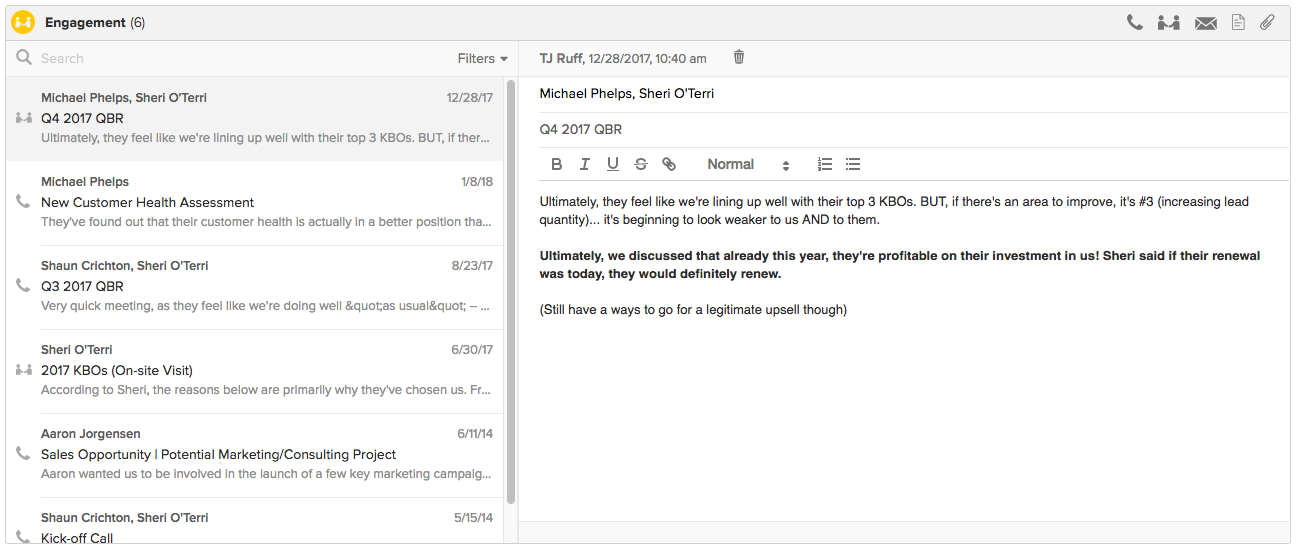Screen dimensions: 1298x549
Task: Log a phone call via header phone icon
Action: 1134,22
